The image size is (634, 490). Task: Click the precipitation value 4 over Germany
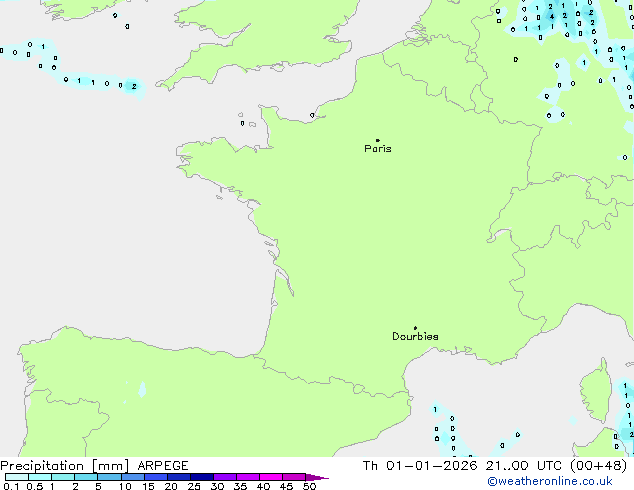(552, 17)
